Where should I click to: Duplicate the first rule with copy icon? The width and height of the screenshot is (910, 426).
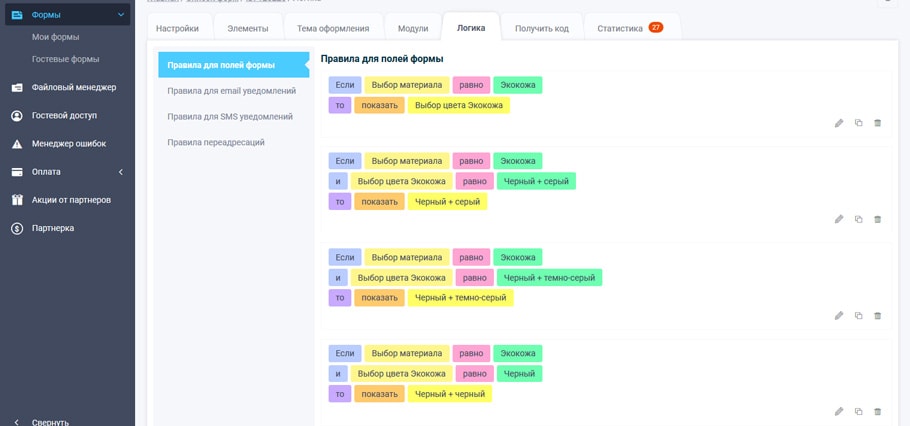858,123
